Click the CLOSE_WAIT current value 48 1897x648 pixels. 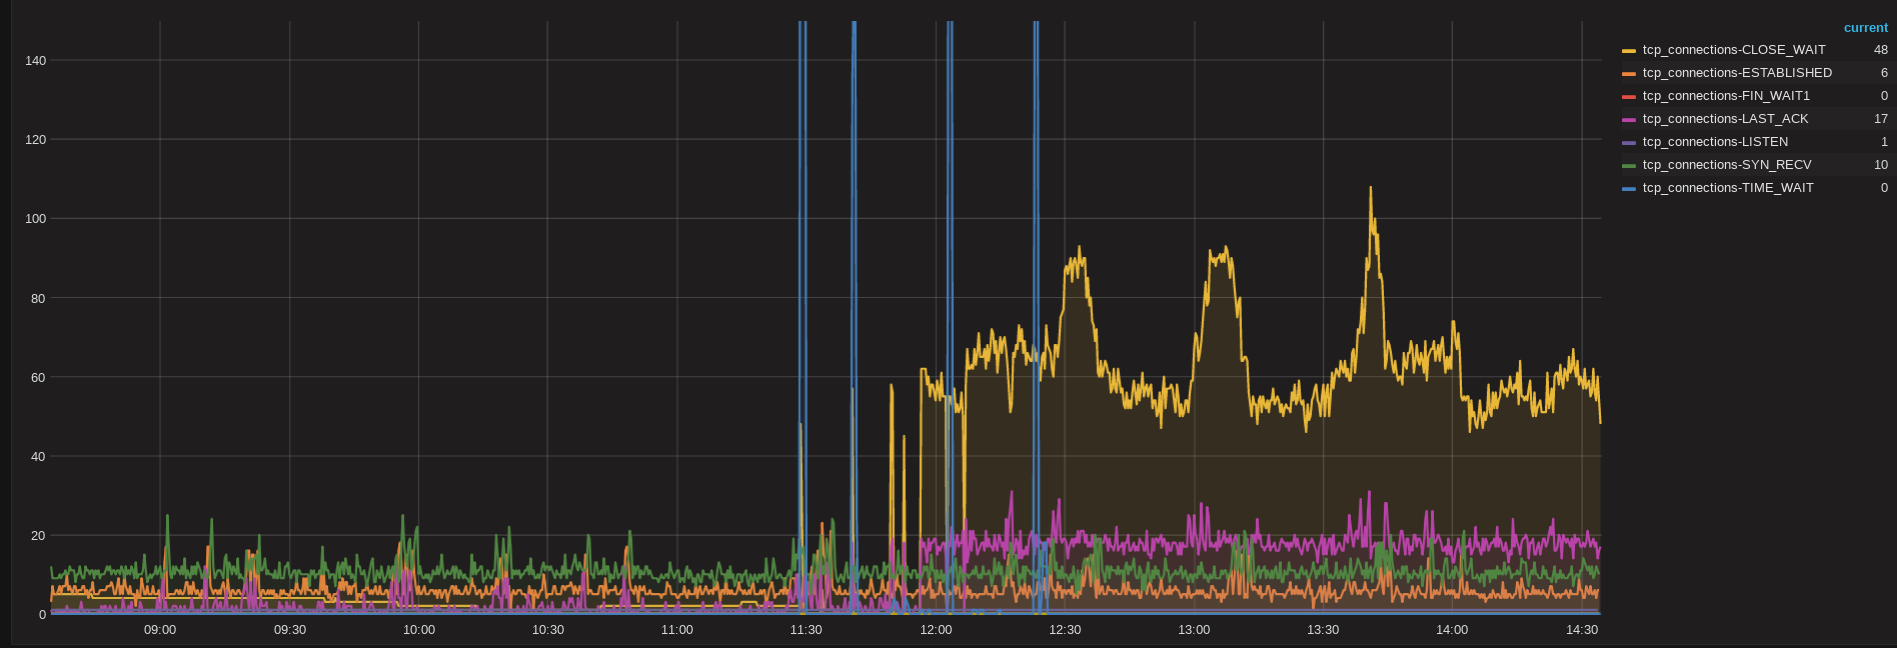pos(1880,50)
